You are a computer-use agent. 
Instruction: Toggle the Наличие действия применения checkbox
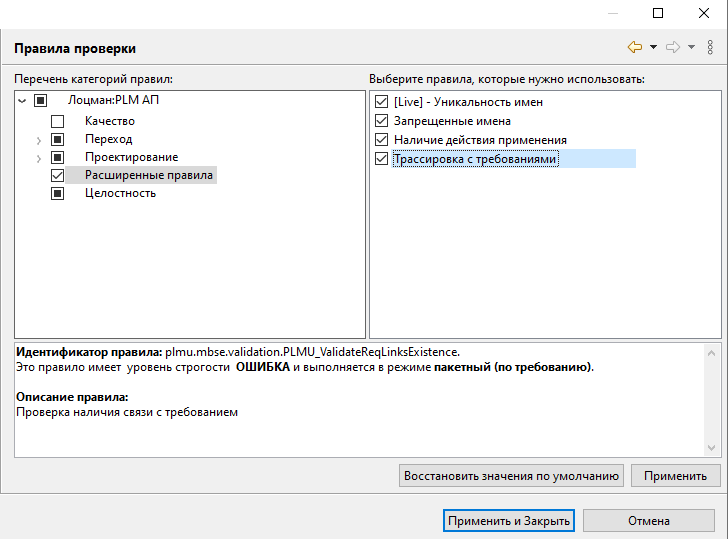click(381, 140)
